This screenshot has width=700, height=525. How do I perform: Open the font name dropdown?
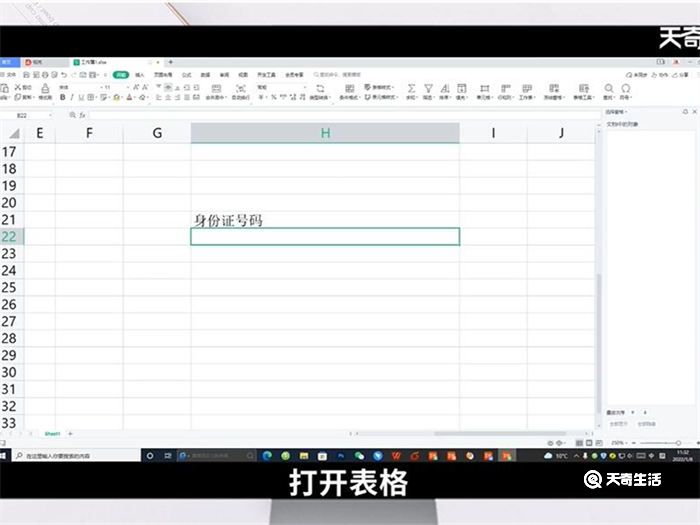point(103,88)
